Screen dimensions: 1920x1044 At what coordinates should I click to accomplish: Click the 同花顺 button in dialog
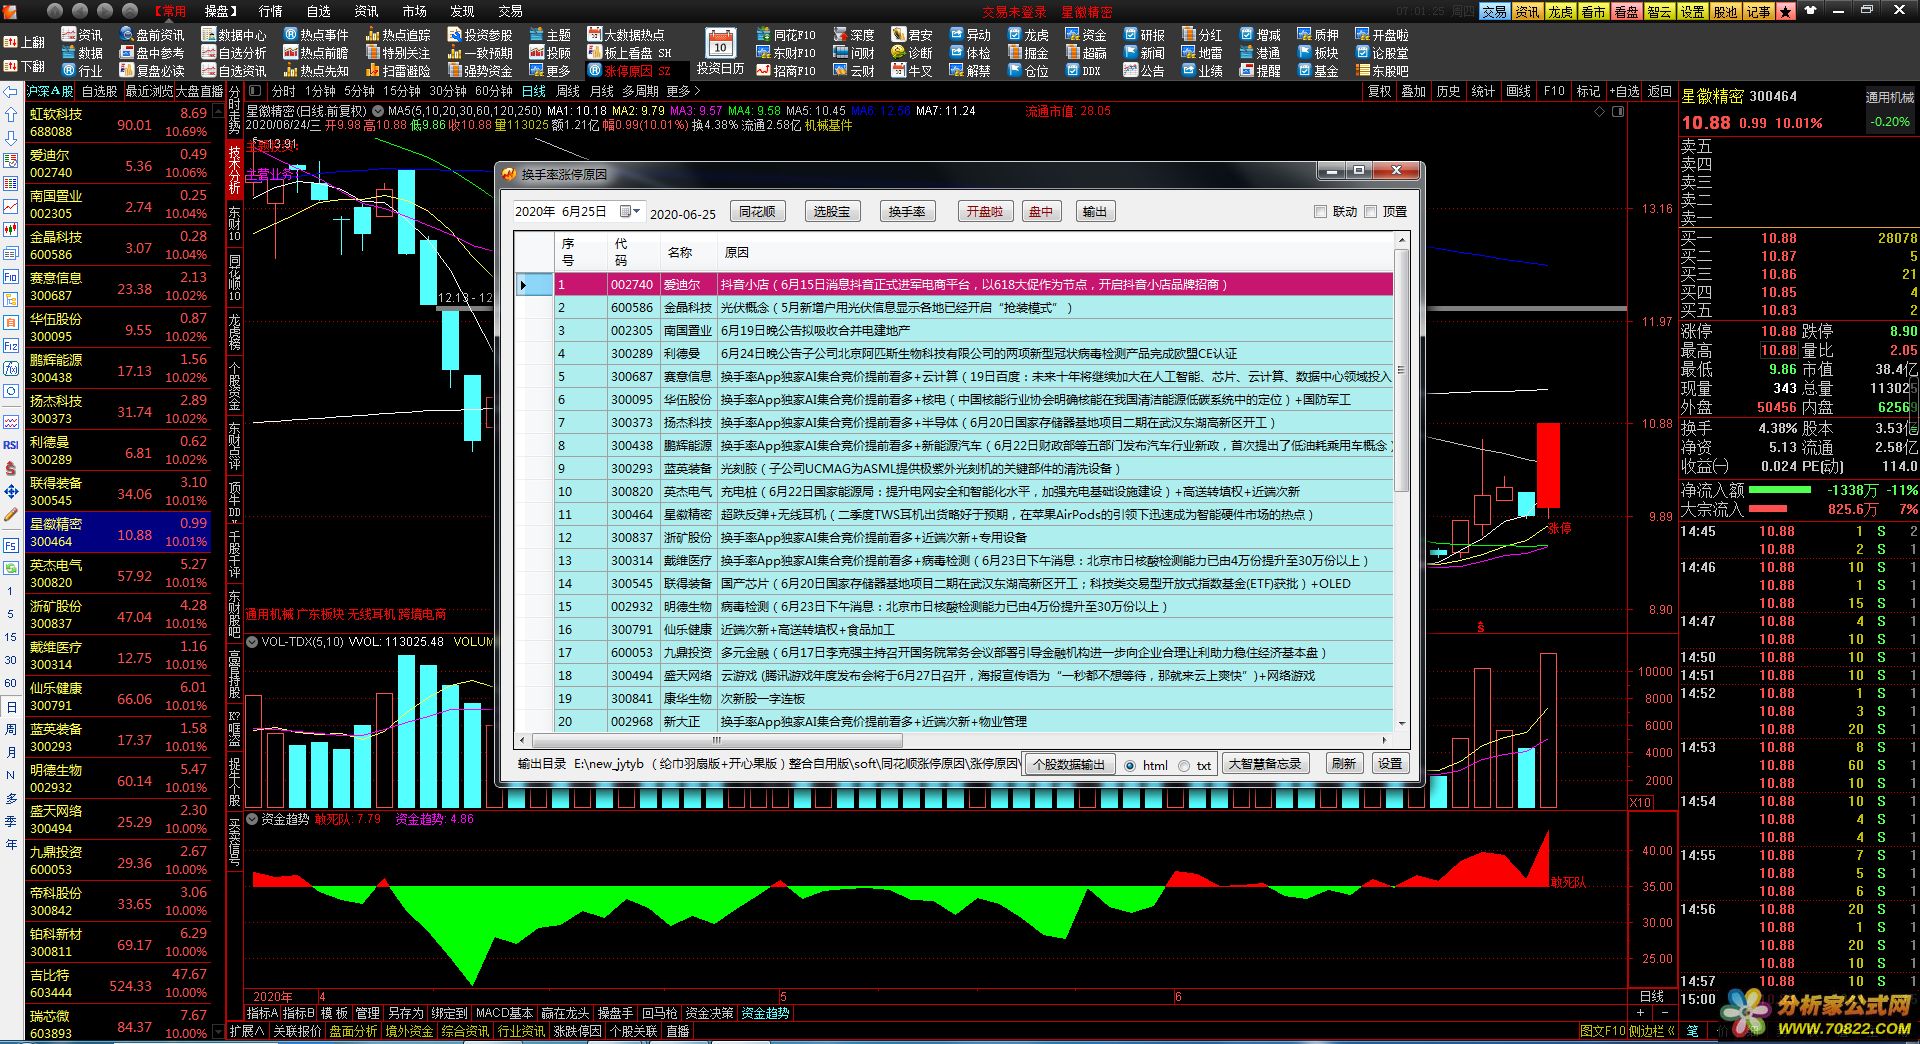[757, 211]
